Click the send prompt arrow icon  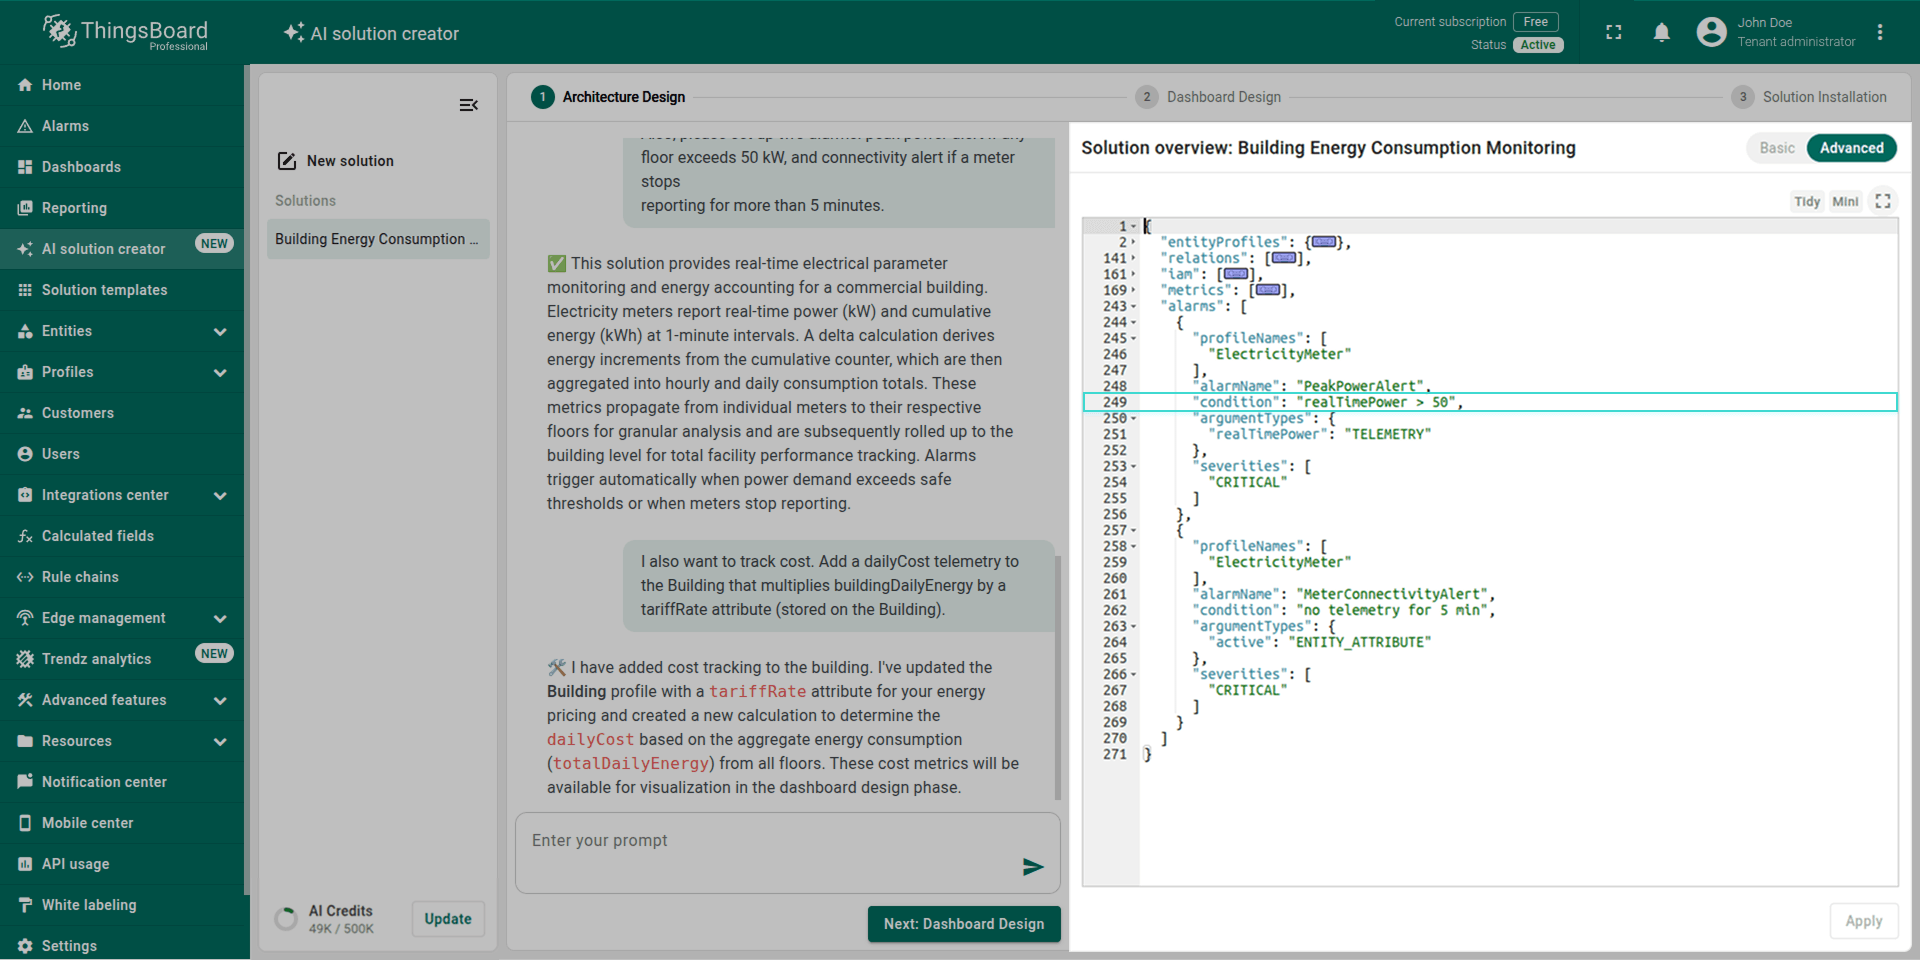(x=1033, y=867)
